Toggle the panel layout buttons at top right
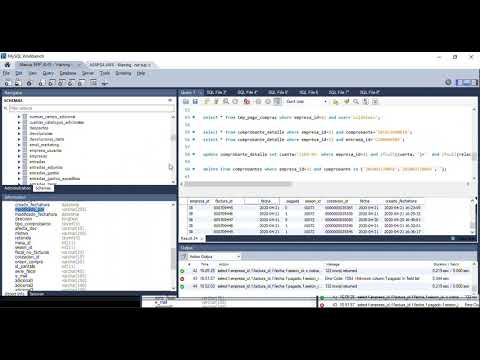Screen dimensions: 480x360 [x=467, y=82]
